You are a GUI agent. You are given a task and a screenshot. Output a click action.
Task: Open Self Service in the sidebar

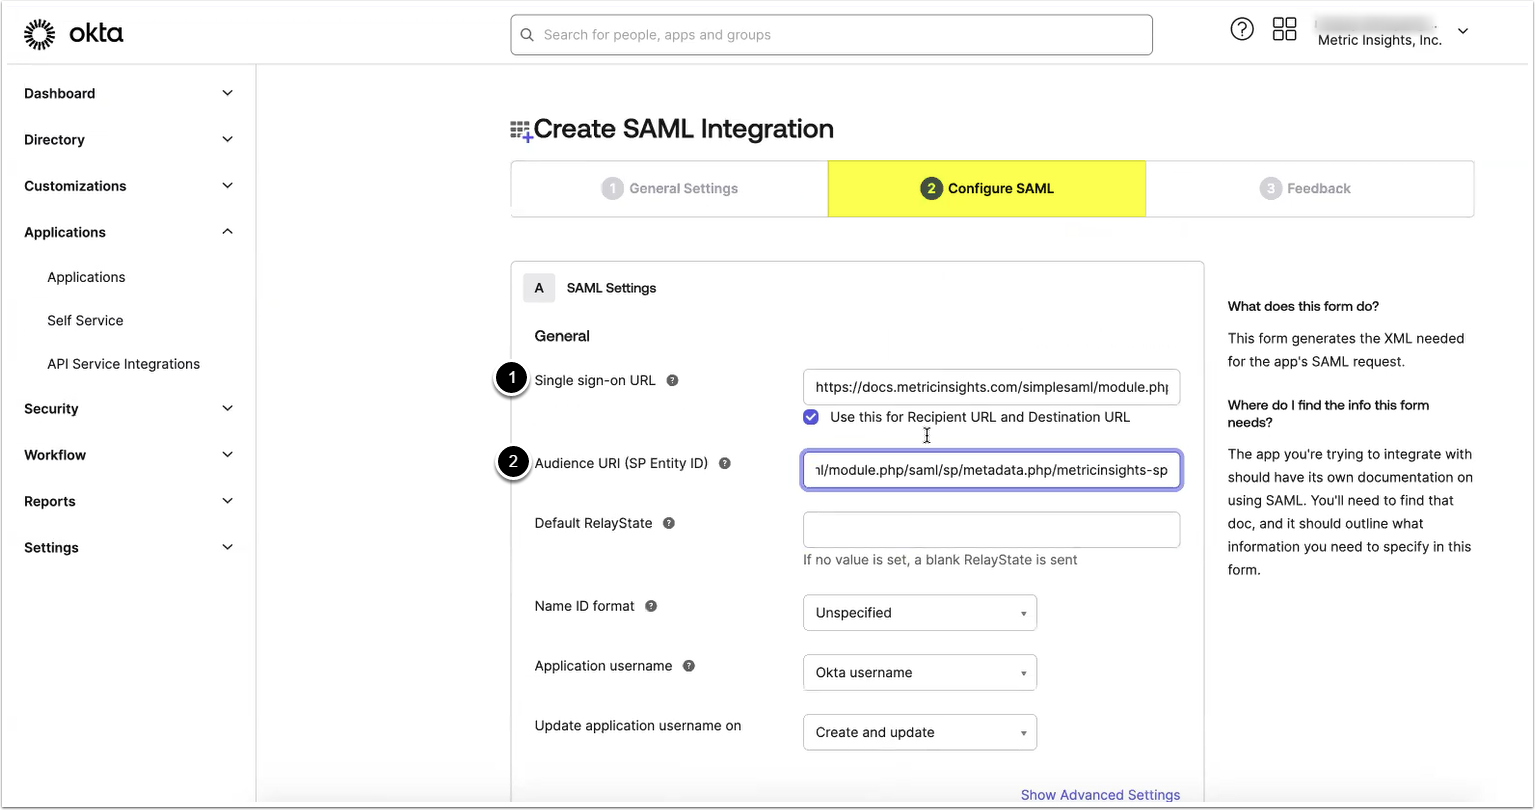coord(85,321)
